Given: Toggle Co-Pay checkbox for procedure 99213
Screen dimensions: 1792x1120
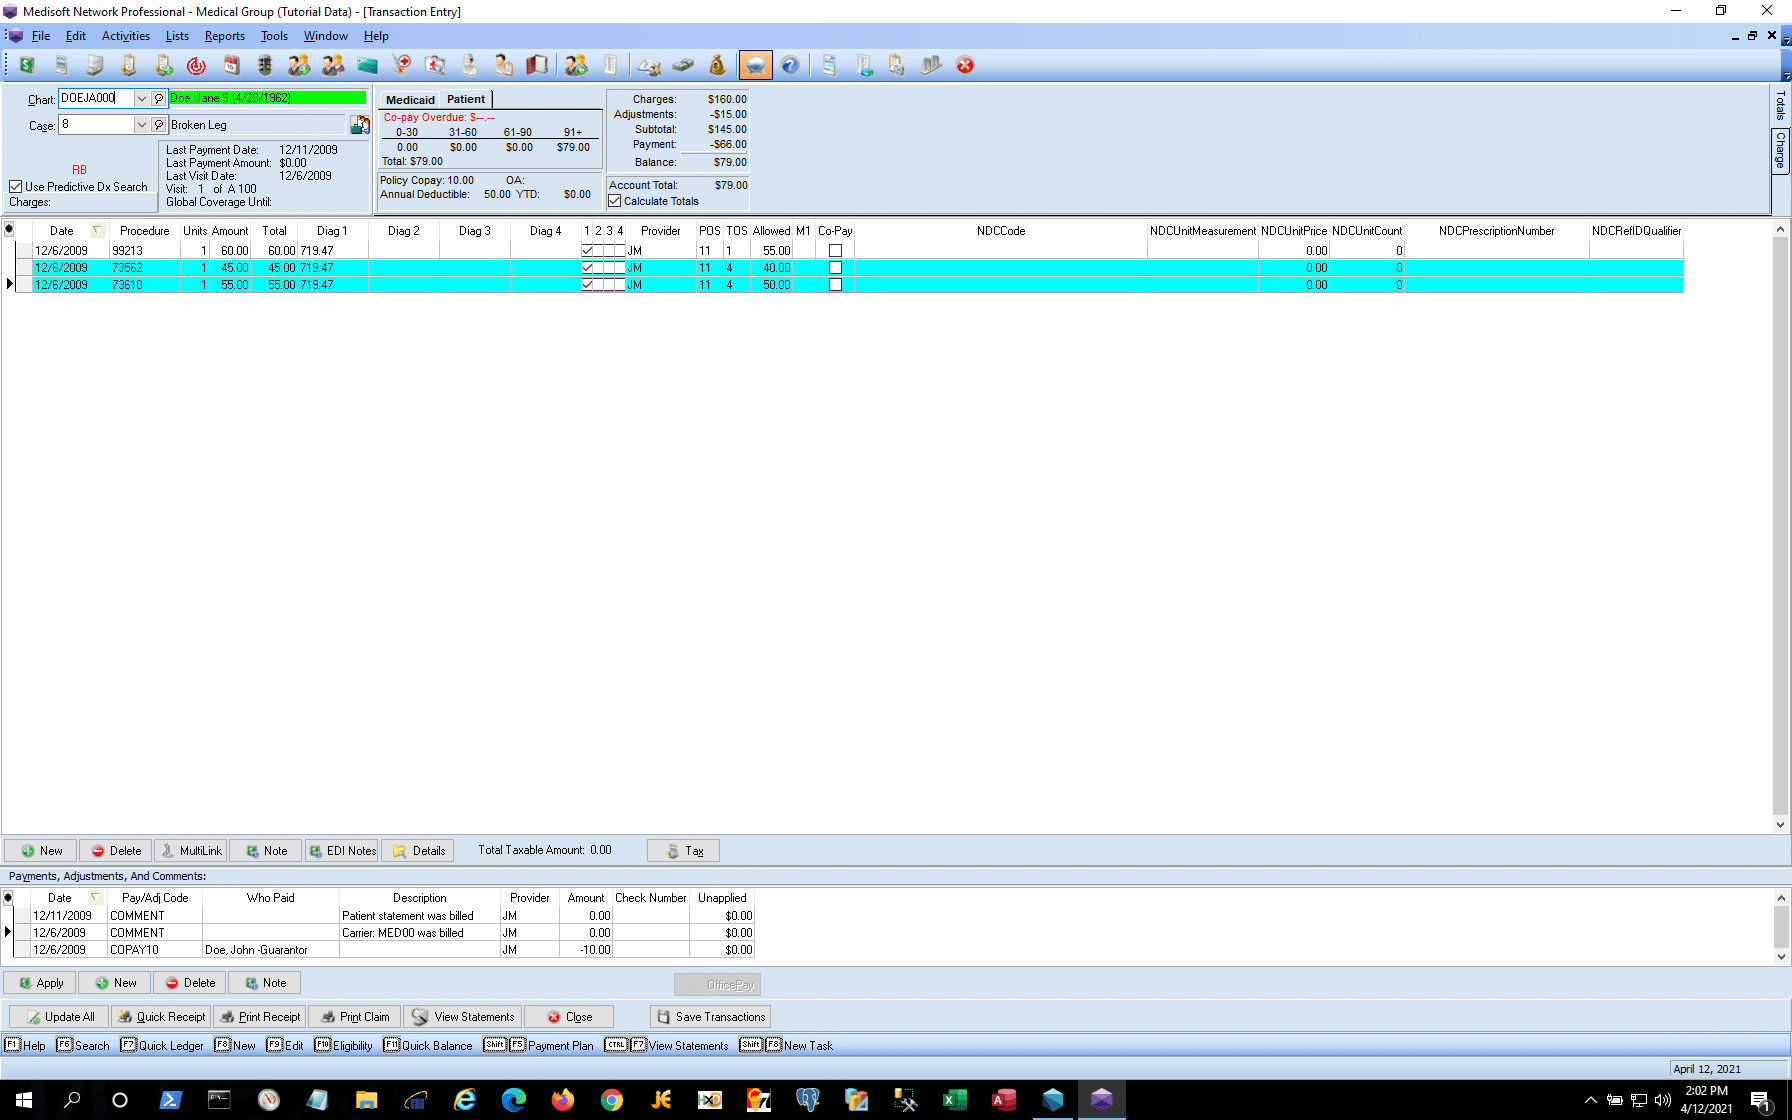Looking at the screenshot, I should click(x=835, y=251).
